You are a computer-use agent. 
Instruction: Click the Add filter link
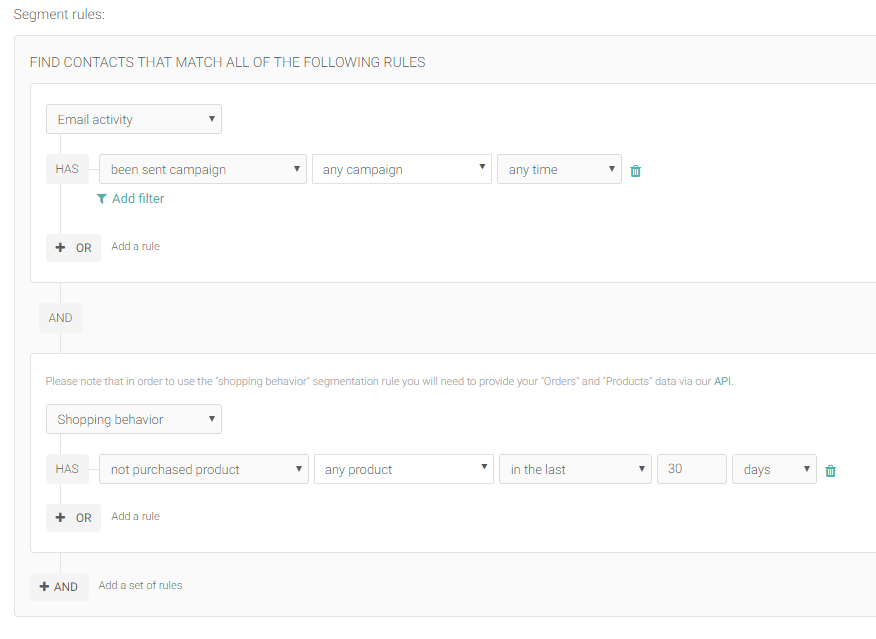point(138,199)
